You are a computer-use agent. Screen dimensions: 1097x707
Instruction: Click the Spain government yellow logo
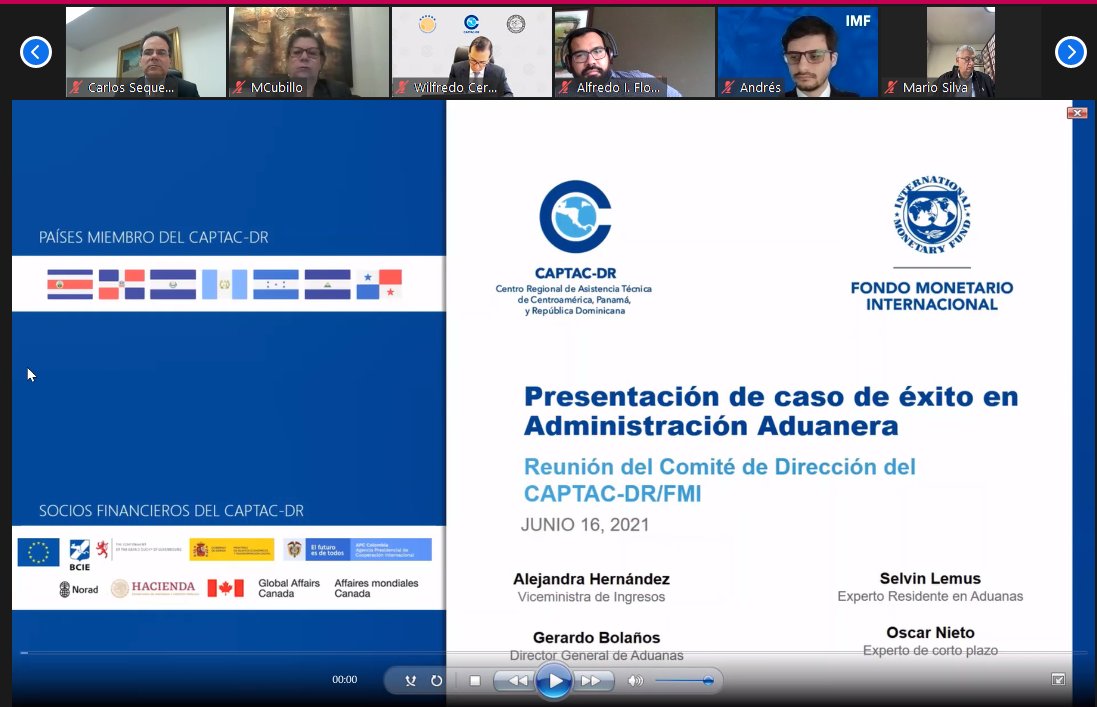pyautogui.click(x=232, y=550)
